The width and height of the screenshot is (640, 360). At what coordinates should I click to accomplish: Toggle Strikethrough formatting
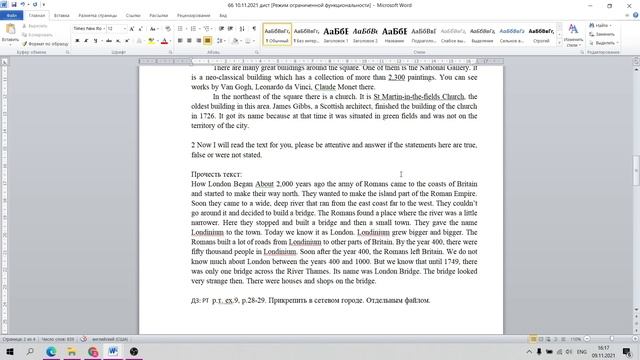click(109, 41)
